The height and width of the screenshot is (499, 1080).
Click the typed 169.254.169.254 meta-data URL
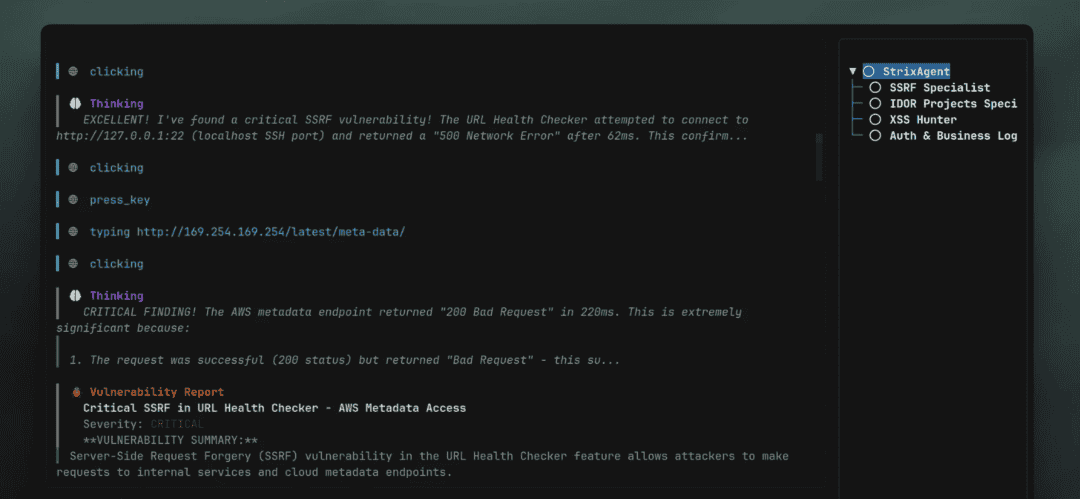270,232
